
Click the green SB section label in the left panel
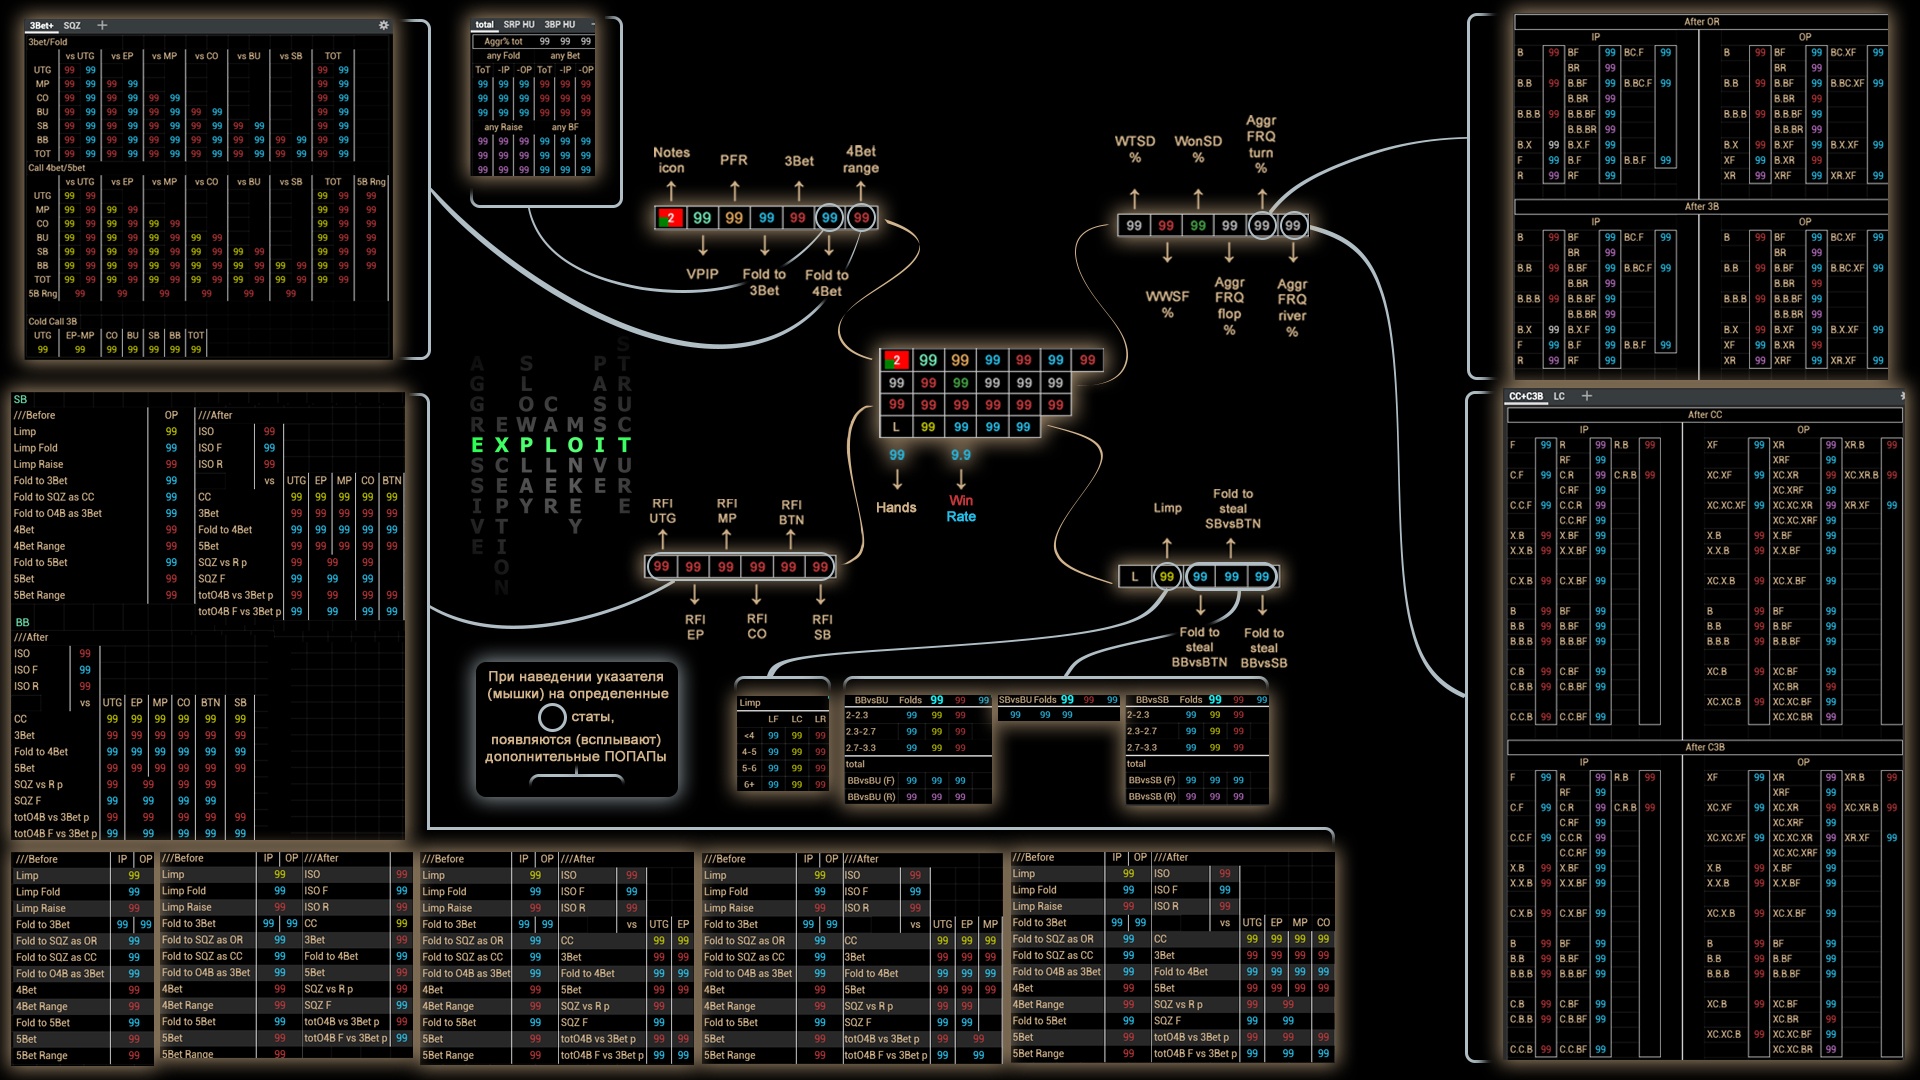(x=20, y=399)
